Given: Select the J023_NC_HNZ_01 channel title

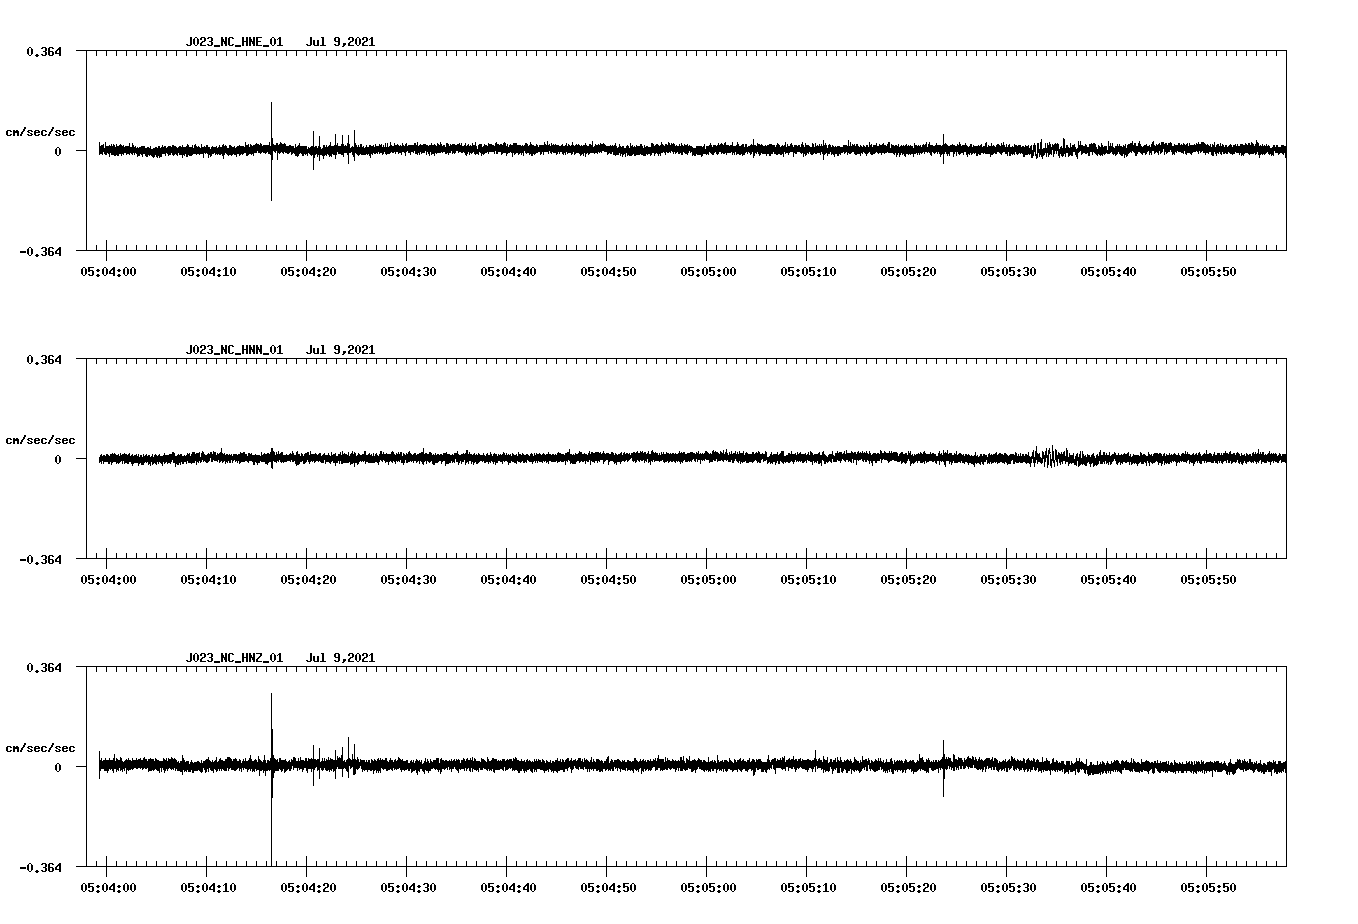Looking at the screenshot, I should (234, 658).
